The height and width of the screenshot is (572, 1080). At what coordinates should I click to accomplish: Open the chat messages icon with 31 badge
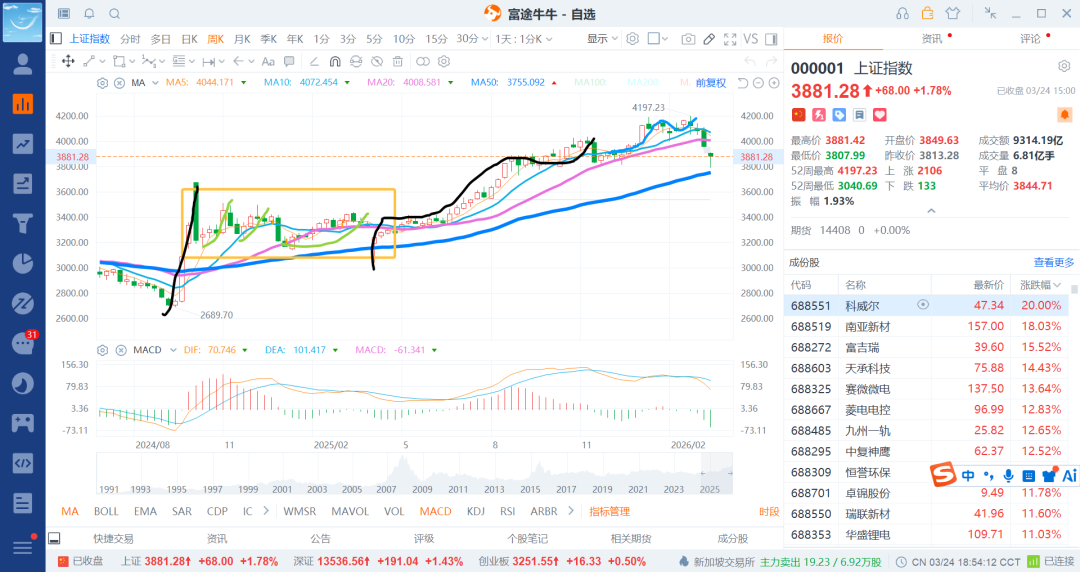click(x=23, y=343)
